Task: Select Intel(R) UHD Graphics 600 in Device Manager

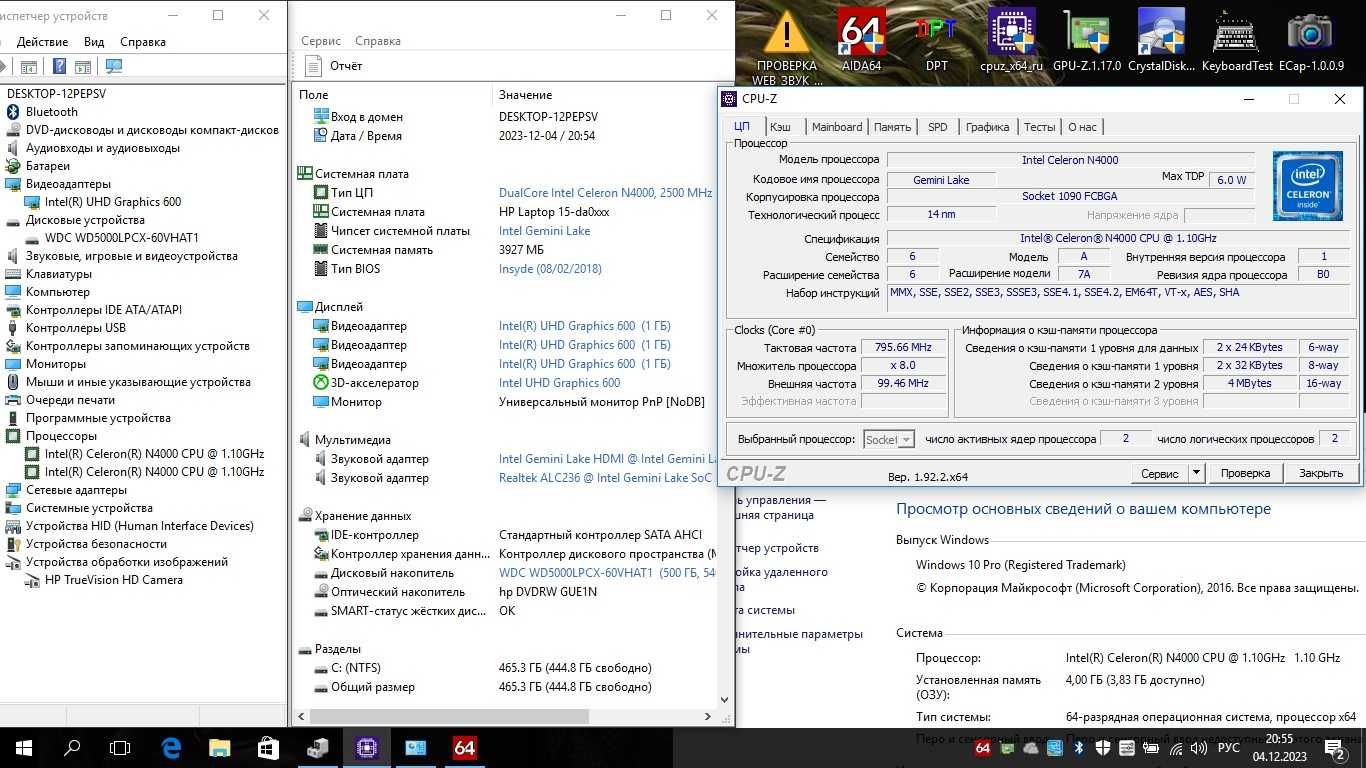Action: tap(112, 202)
